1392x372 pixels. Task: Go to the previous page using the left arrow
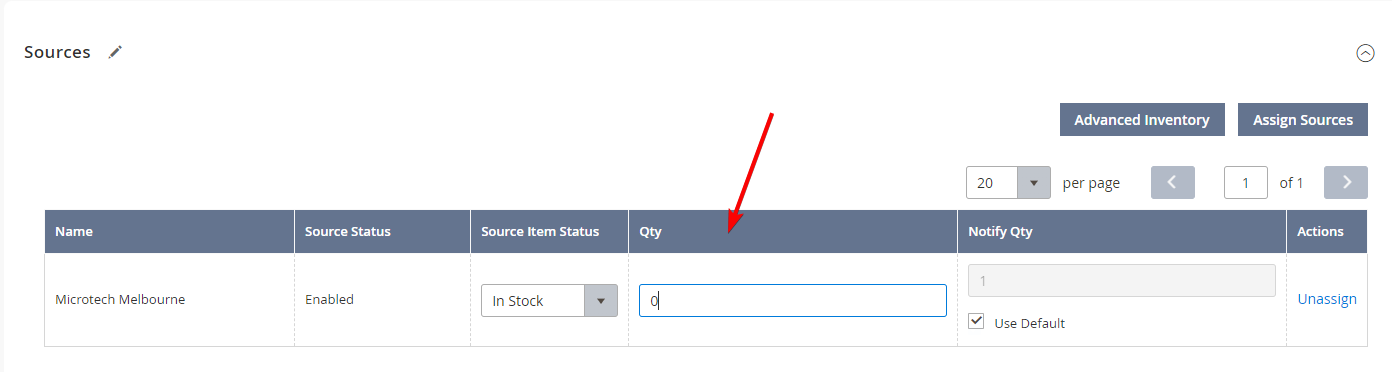(x=1174, y=182)
